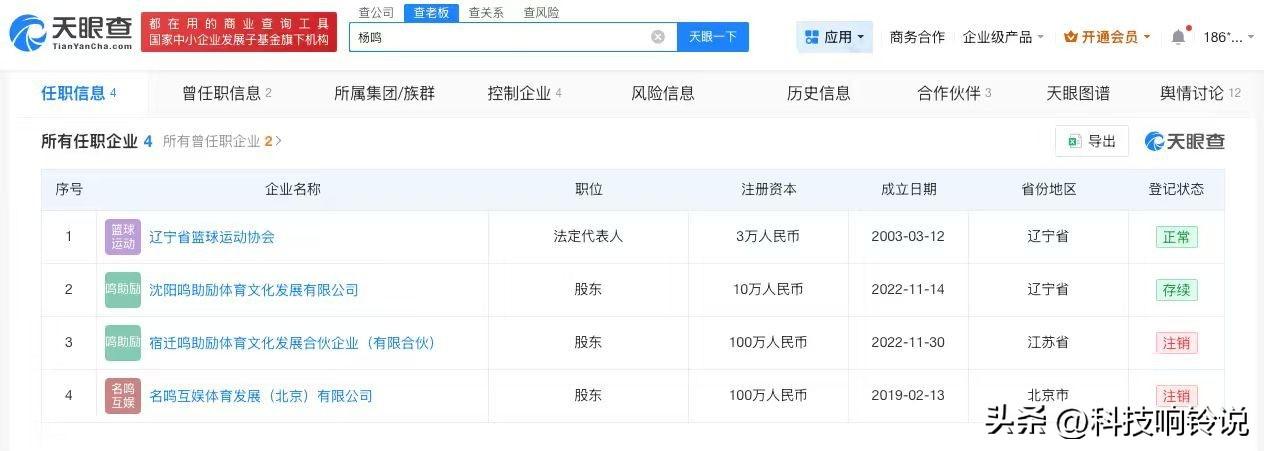Select the 任职信息 tab
The height and width of the screenshot is (451, 1264).
79,93
